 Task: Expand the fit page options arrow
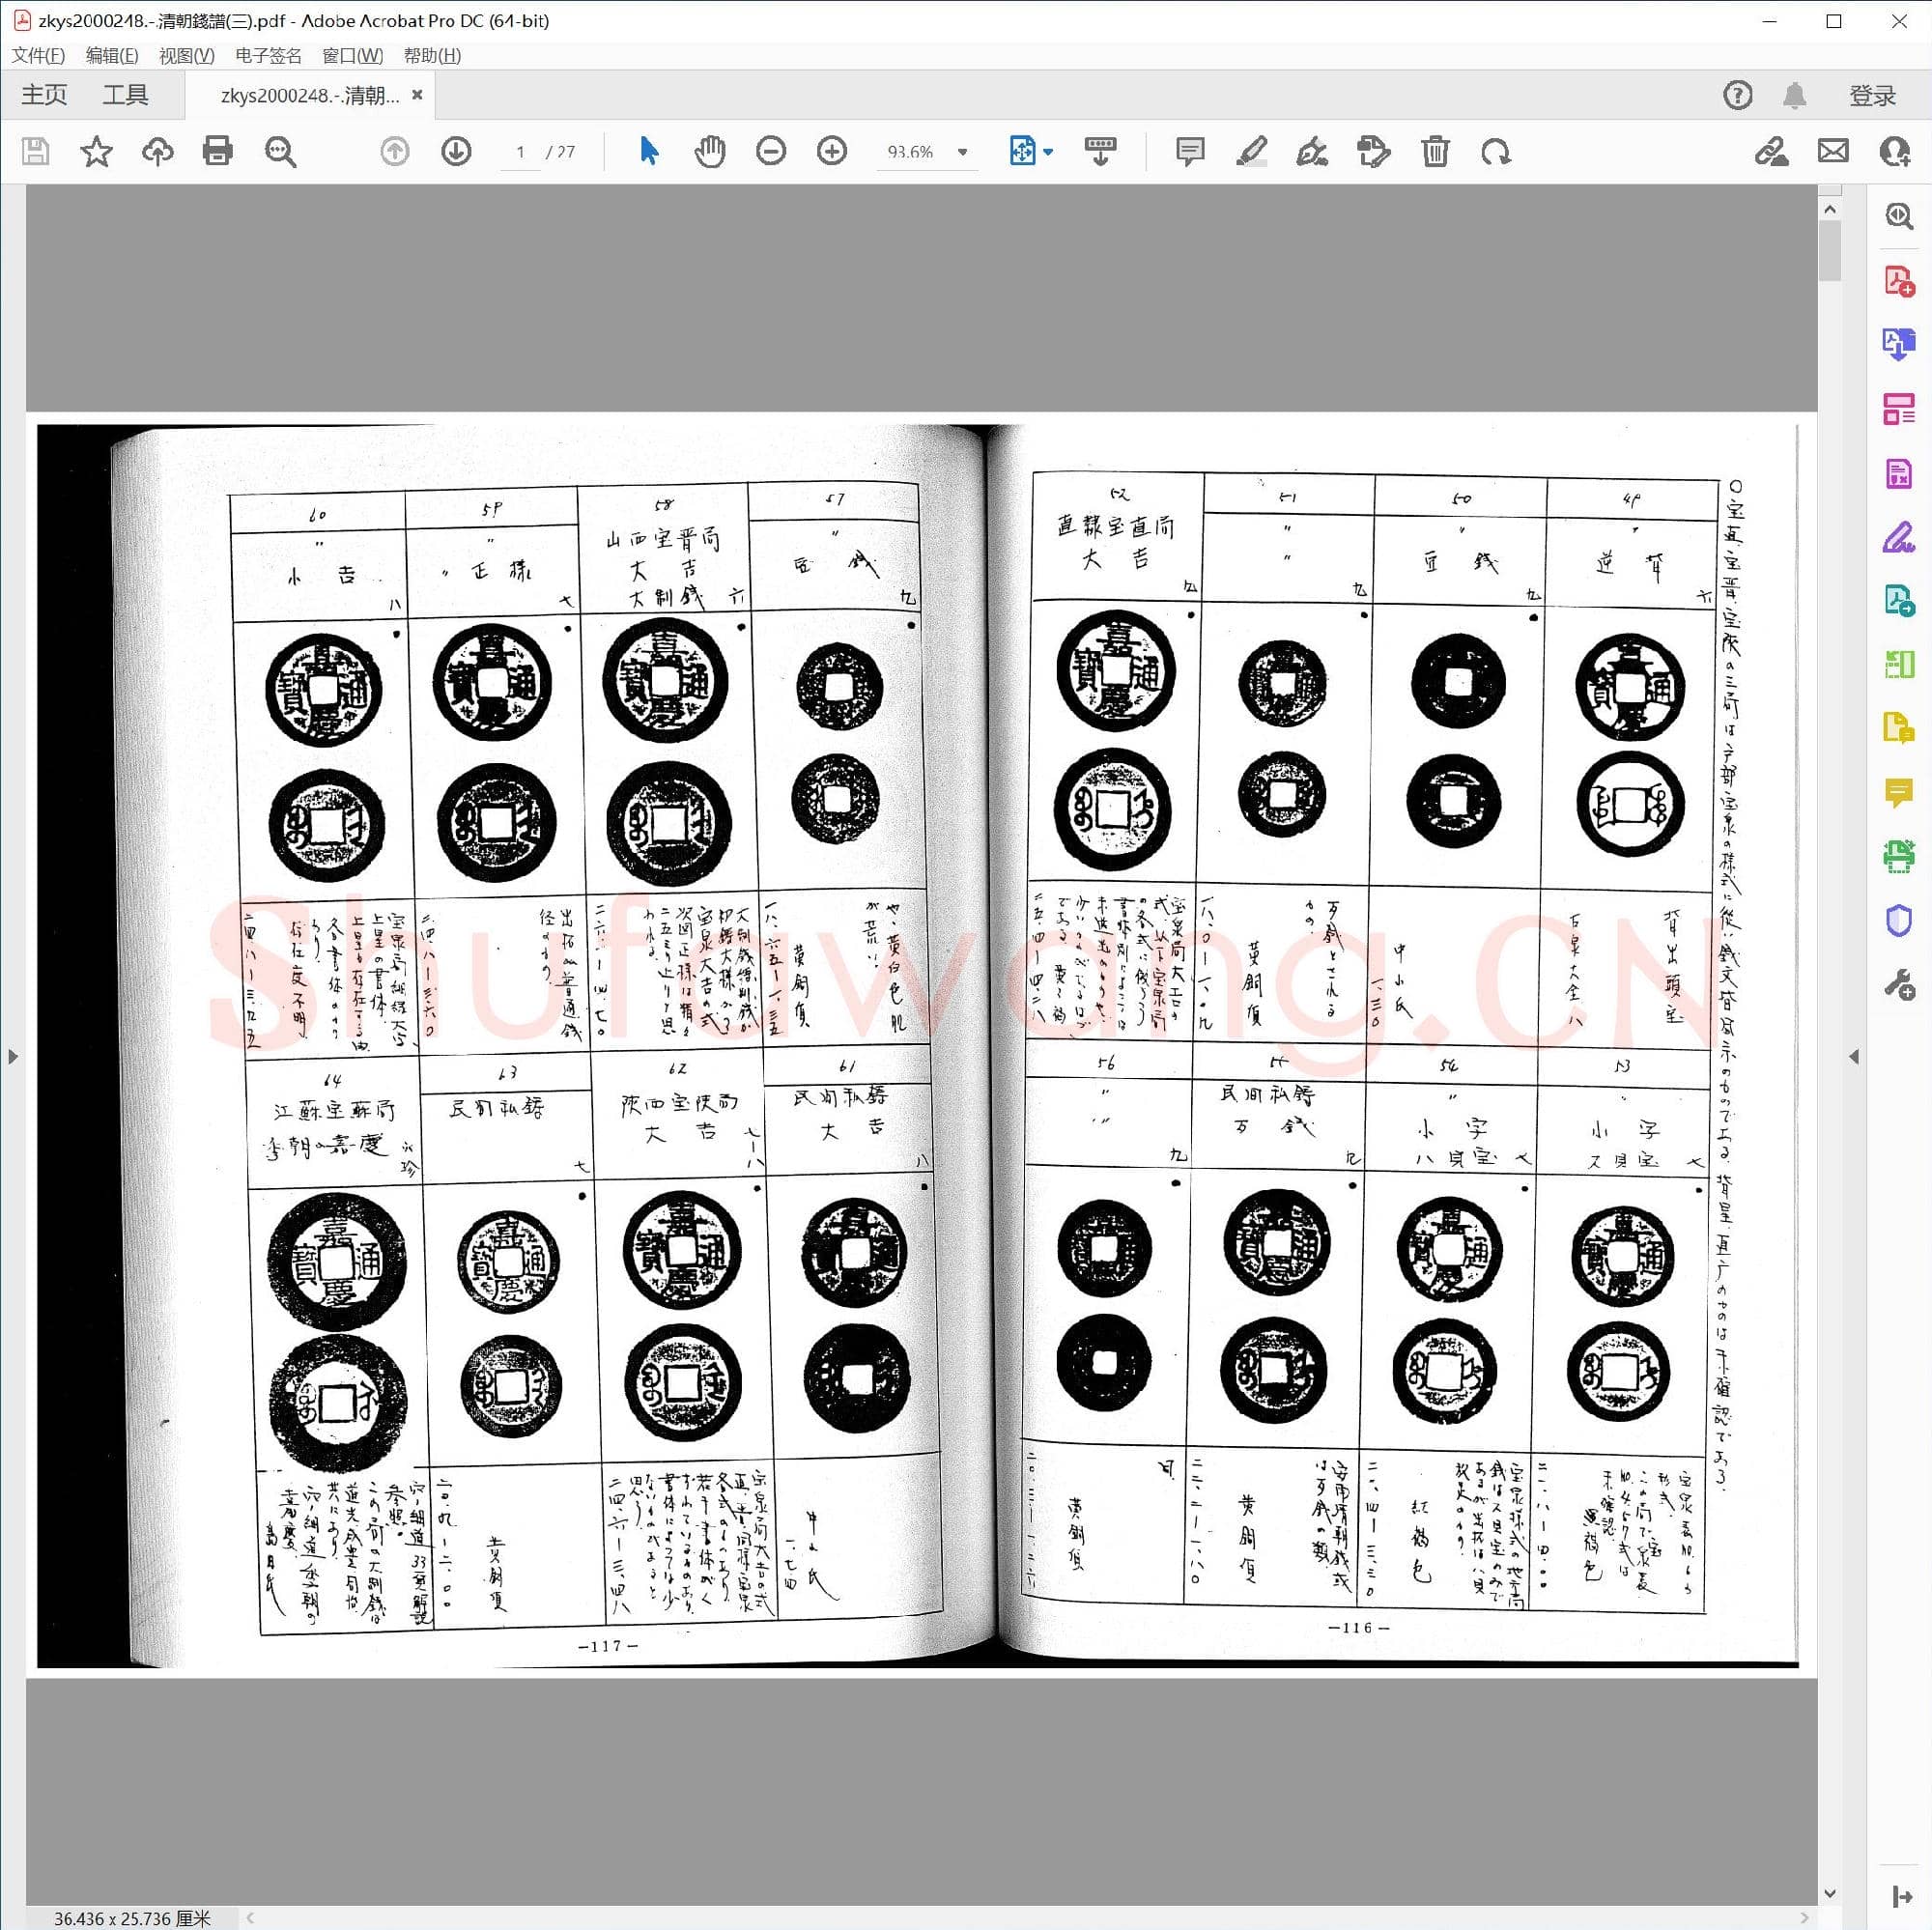(x=1048, y=152)
